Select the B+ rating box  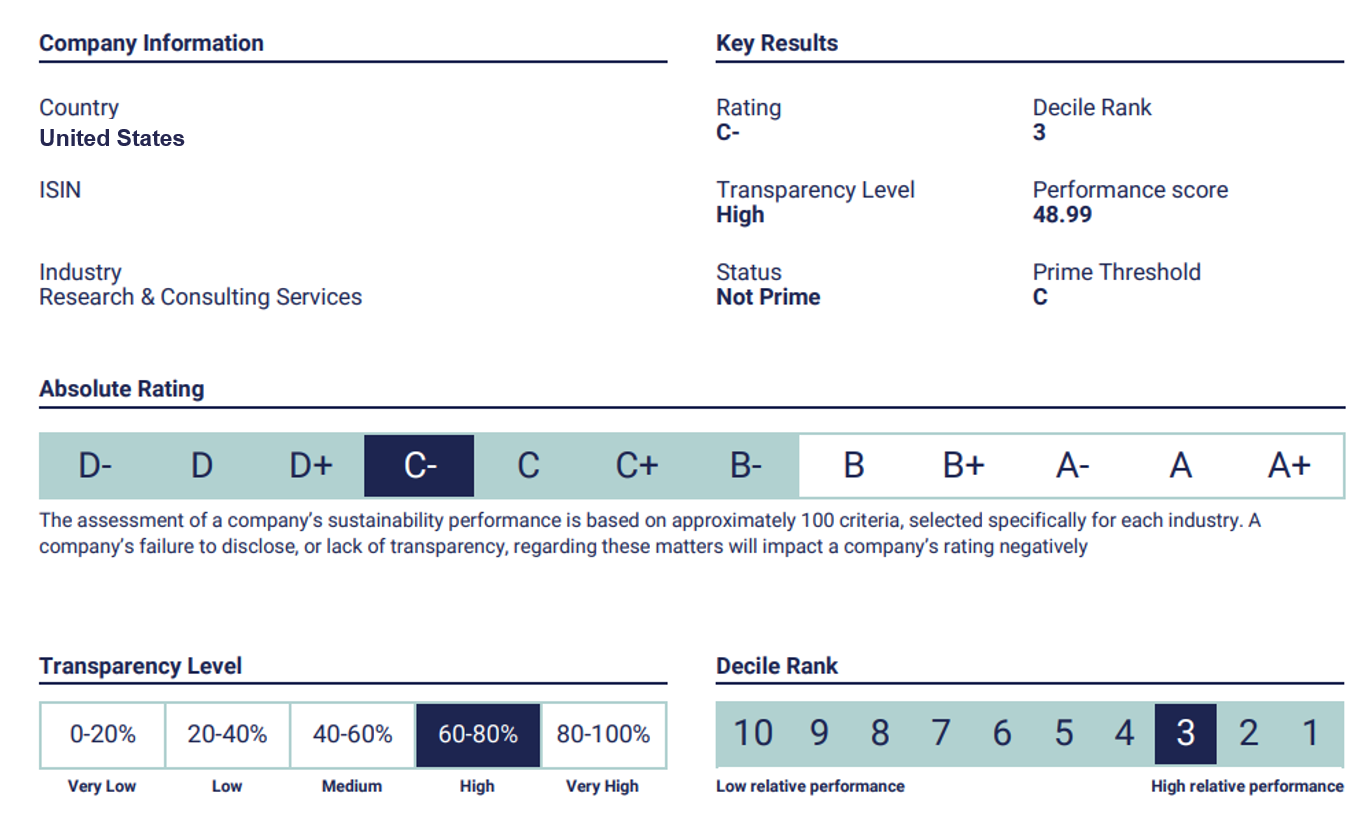[963, 466]
